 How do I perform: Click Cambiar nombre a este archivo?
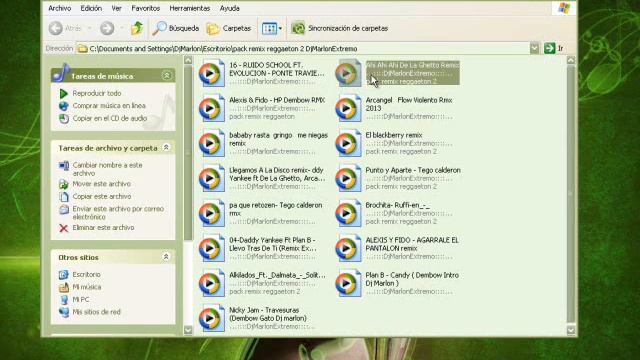[x=107, y=169]
